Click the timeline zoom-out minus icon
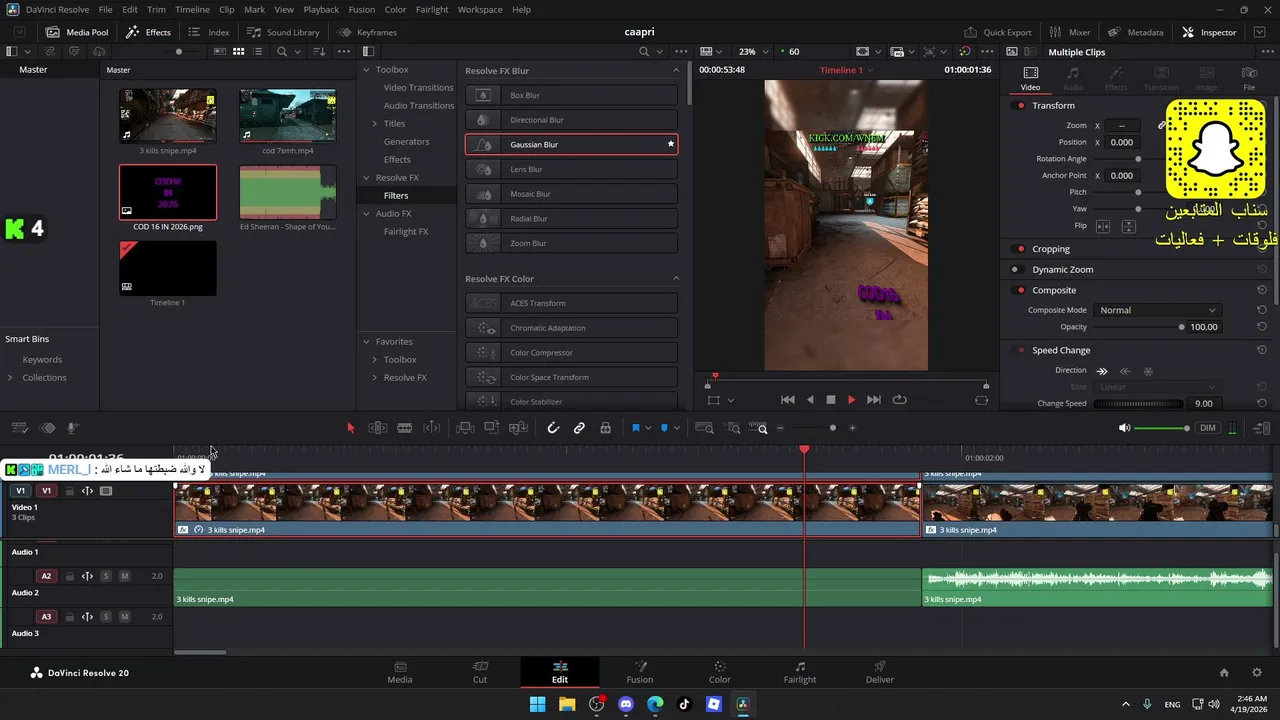The width and height of the screenshot is (1280, 720). pyautogui.click(x=780, y=428)
